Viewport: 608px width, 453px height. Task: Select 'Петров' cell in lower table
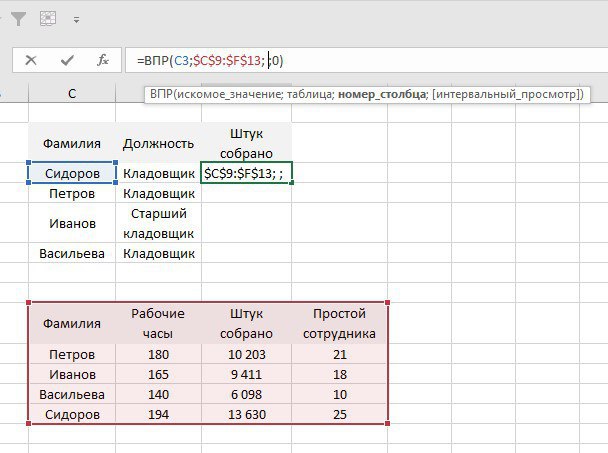(x=72, y=354)
